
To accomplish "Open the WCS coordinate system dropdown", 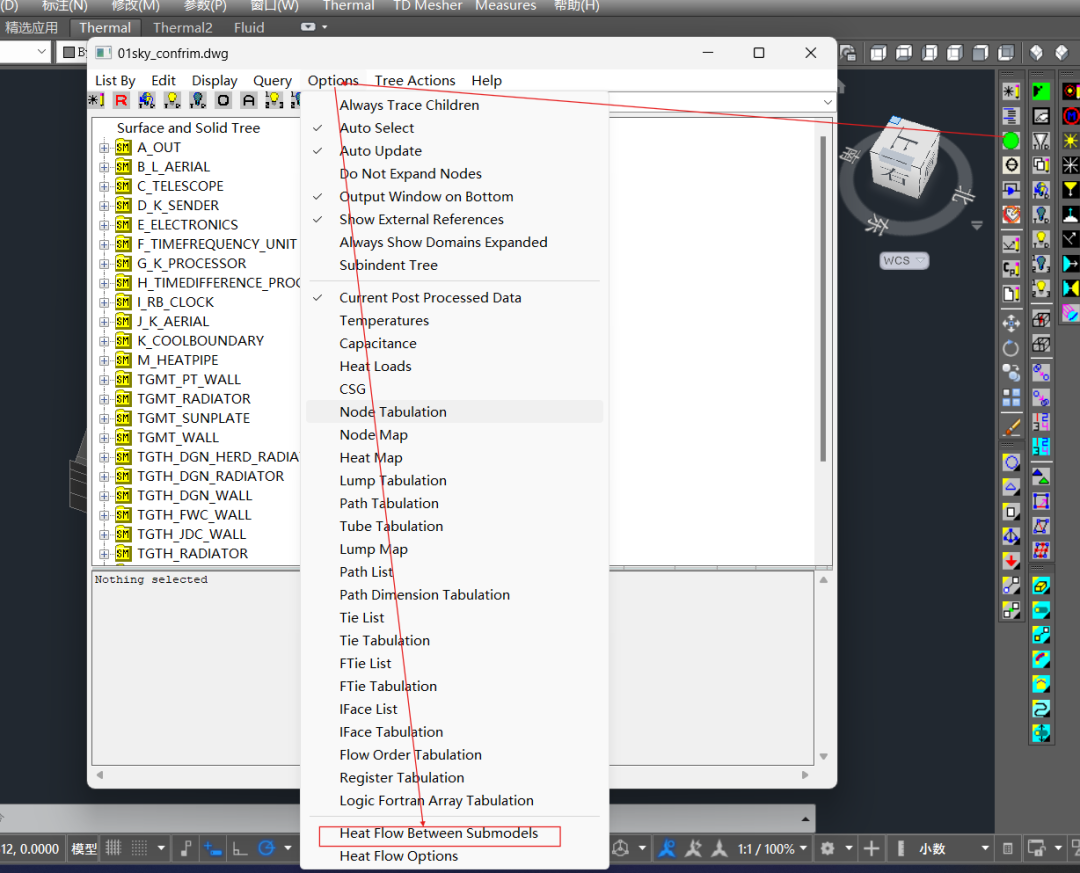I will [904, 261].
